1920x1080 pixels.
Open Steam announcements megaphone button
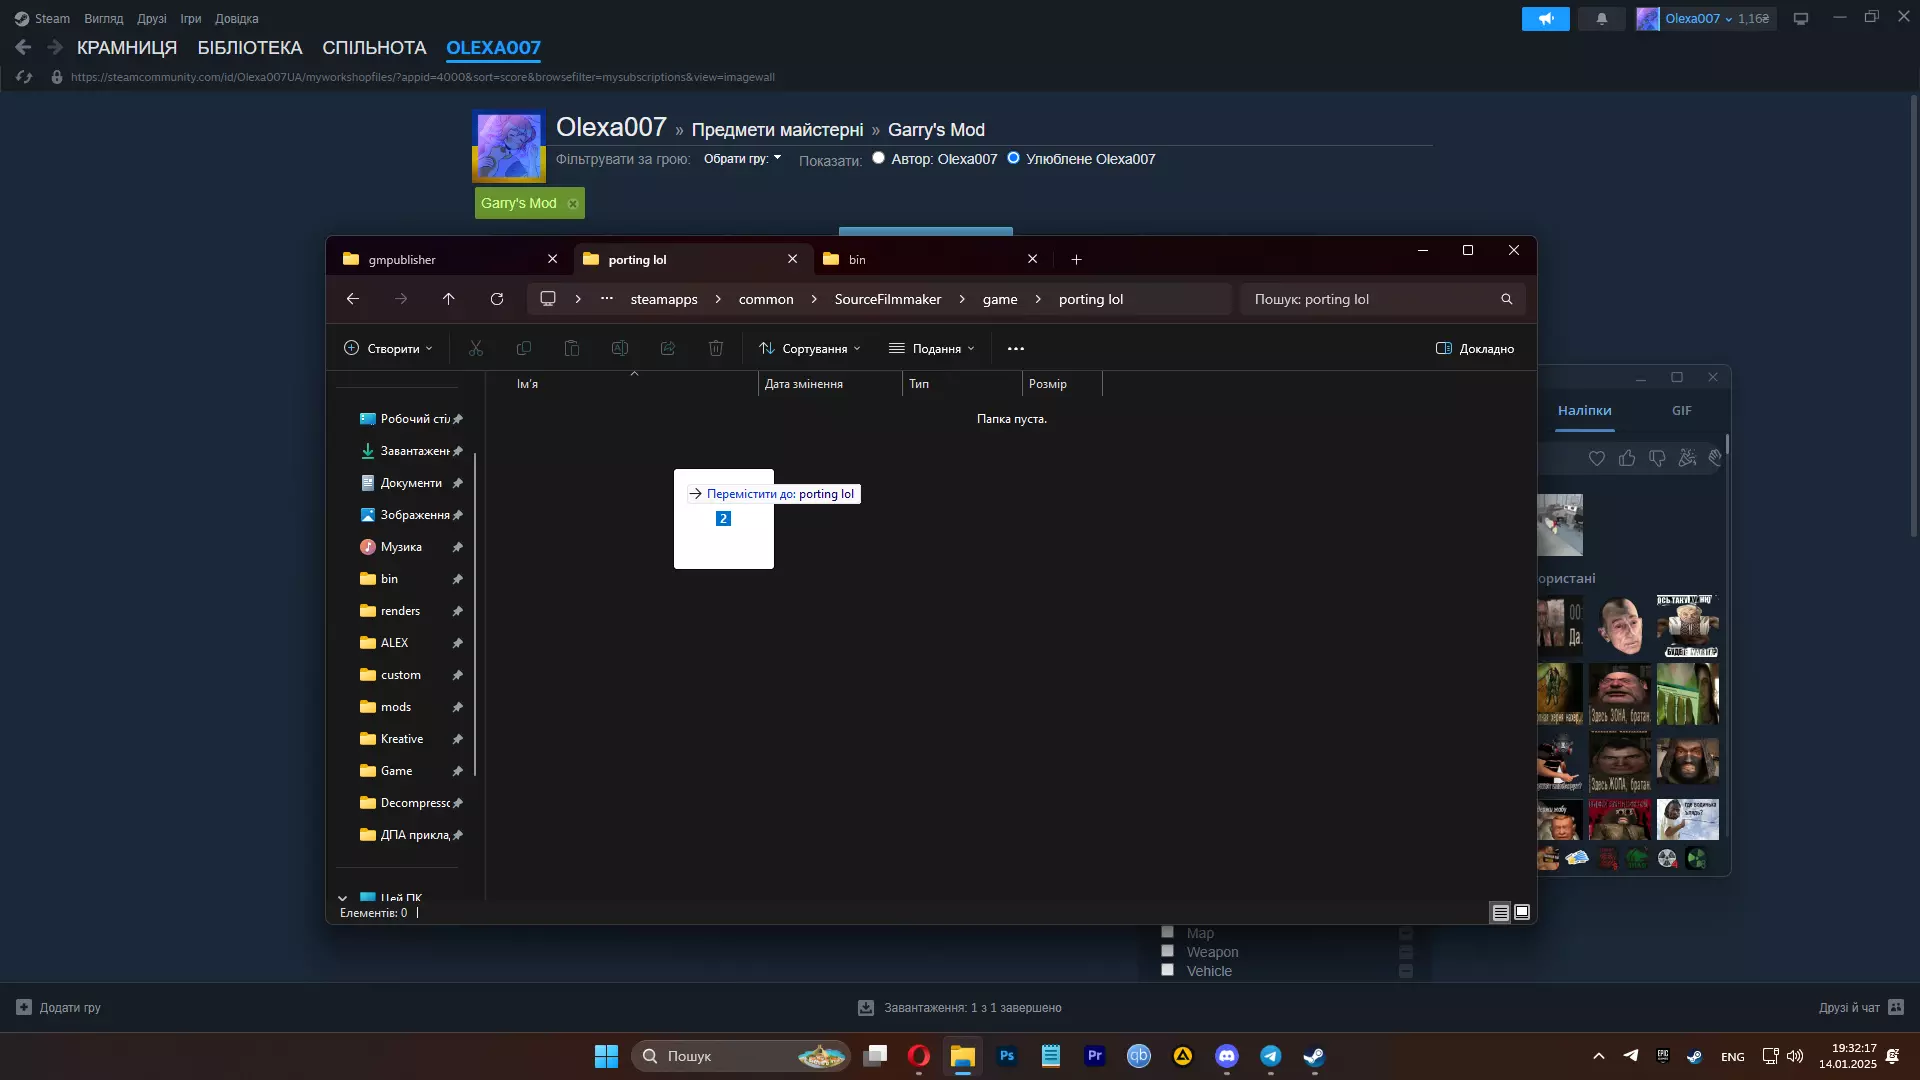tap(1545, 19)
